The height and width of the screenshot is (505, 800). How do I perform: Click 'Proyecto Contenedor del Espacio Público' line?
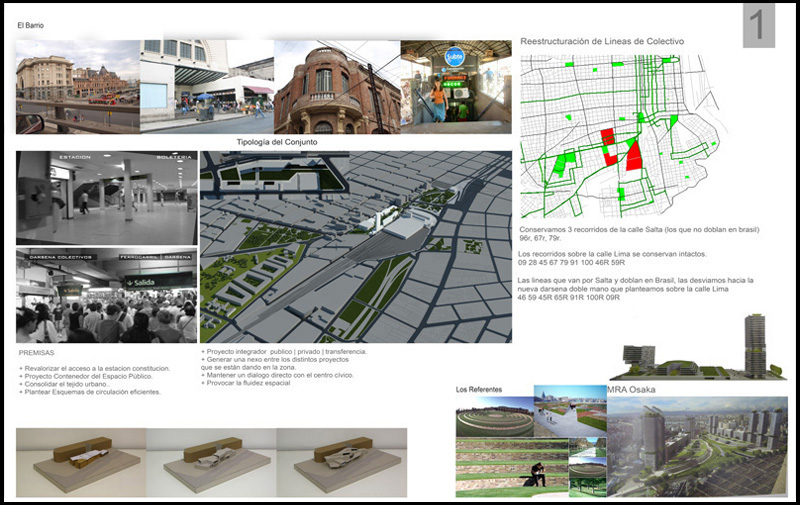coord(86,376)
